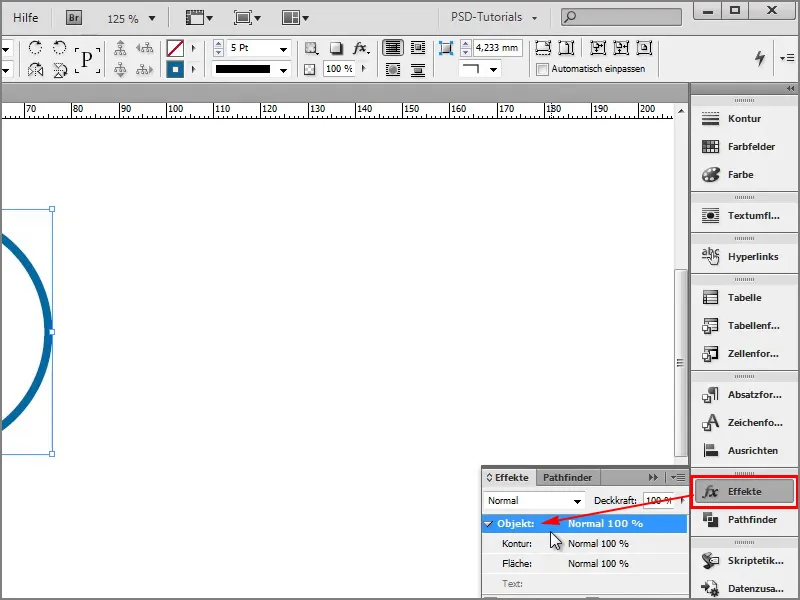
Task: Open the Hyperlinks panel
Action: click(x=744, y=256)
